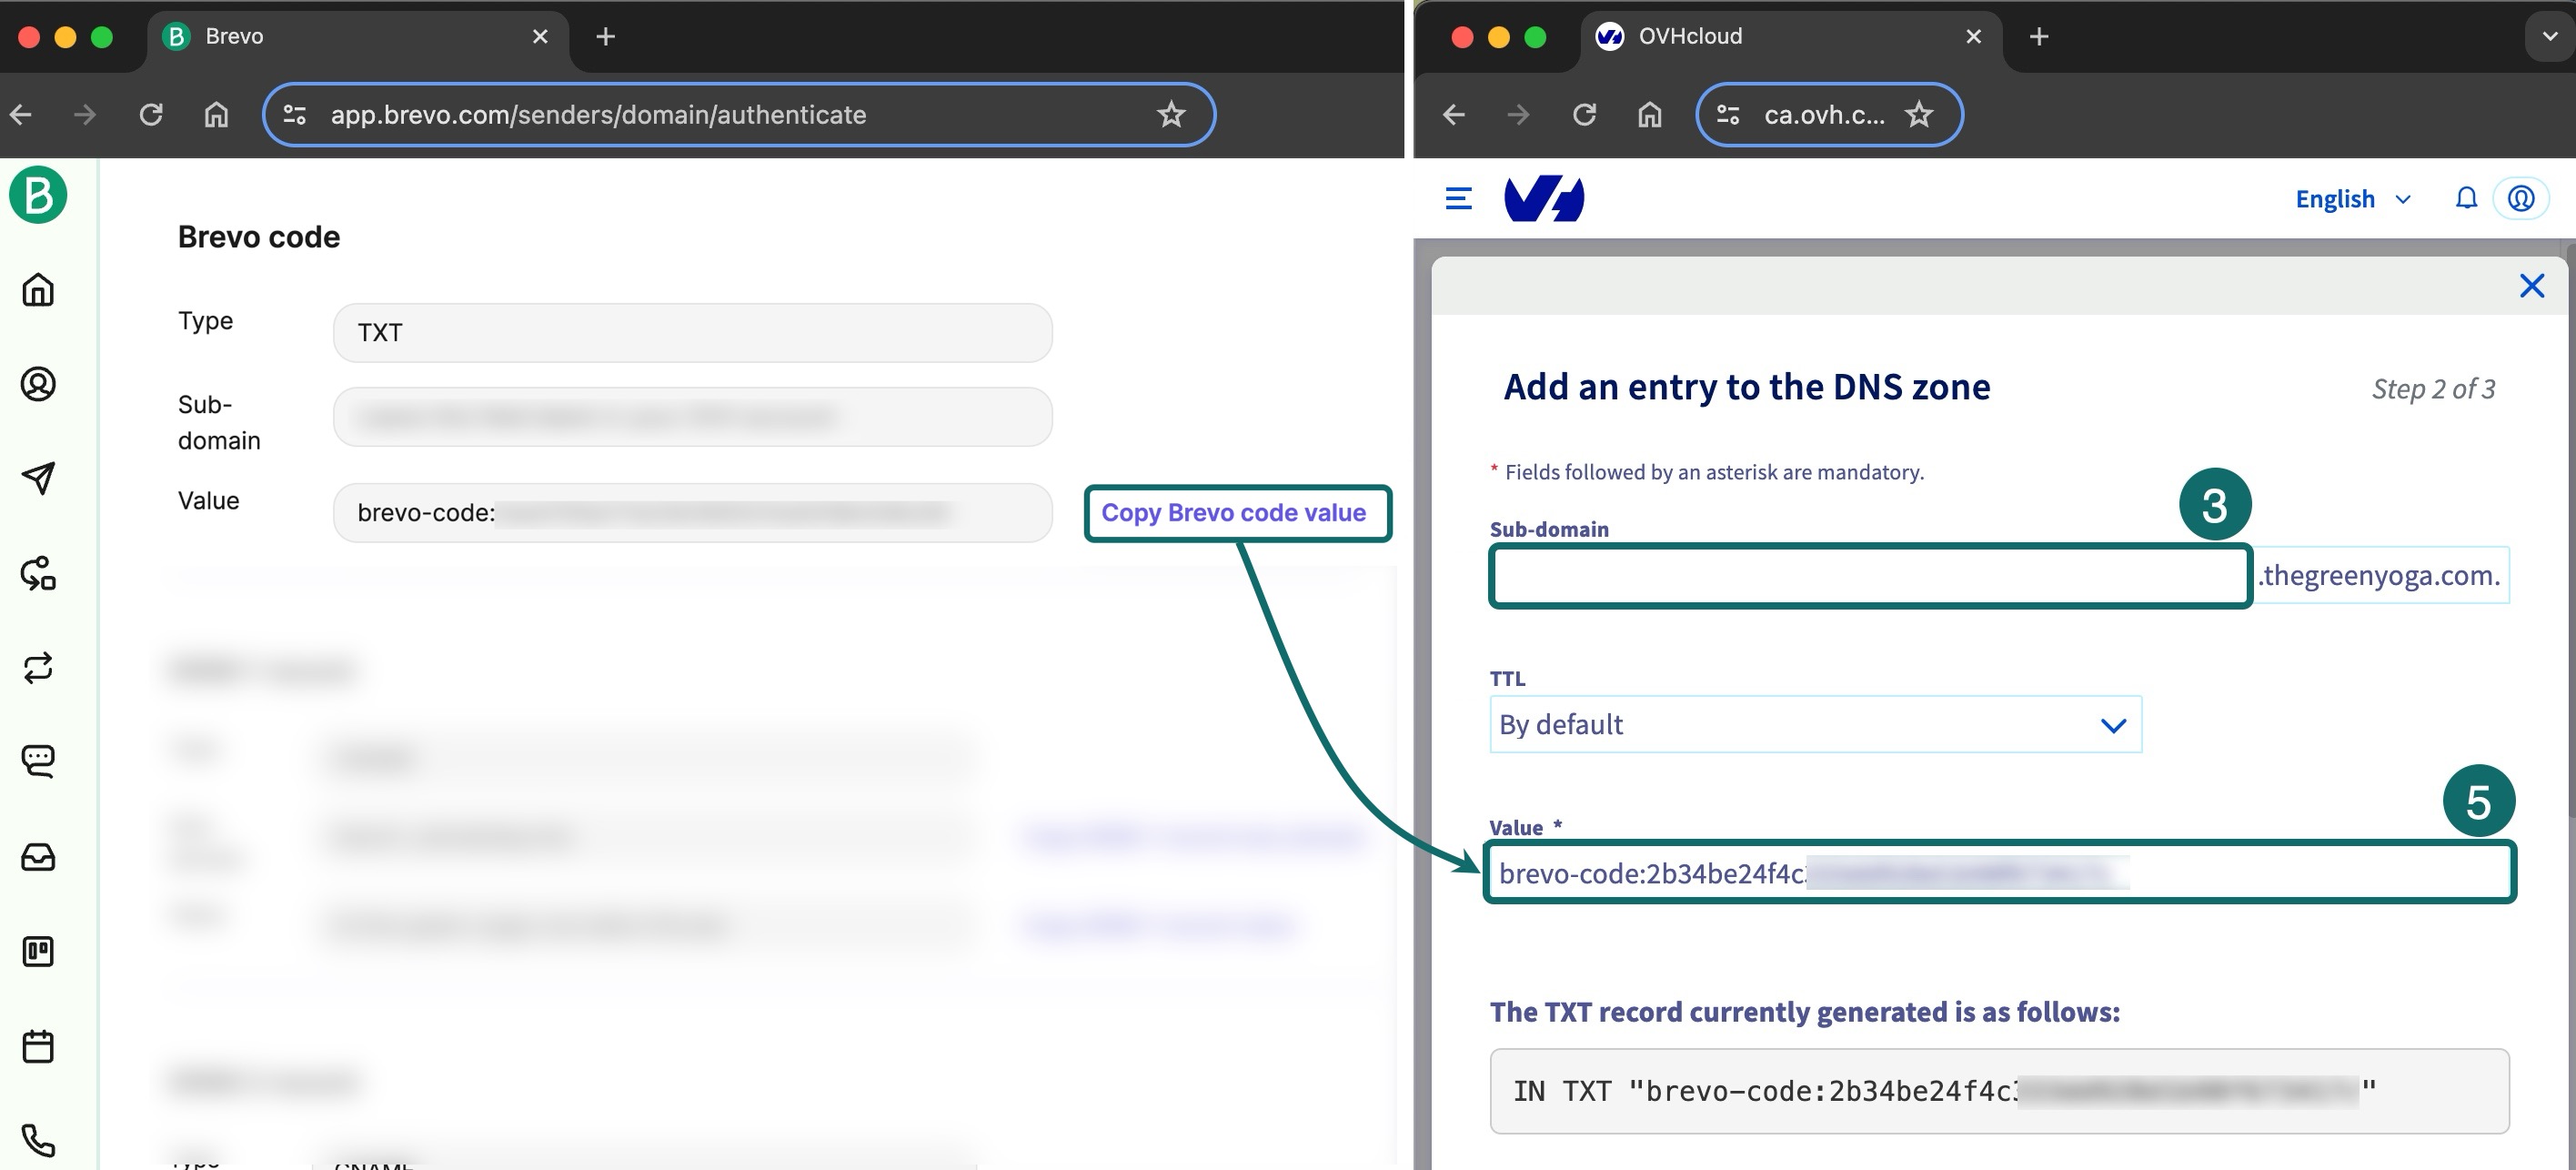Reload the OVHcloud page
2576x1170 pixels.
1584,115
